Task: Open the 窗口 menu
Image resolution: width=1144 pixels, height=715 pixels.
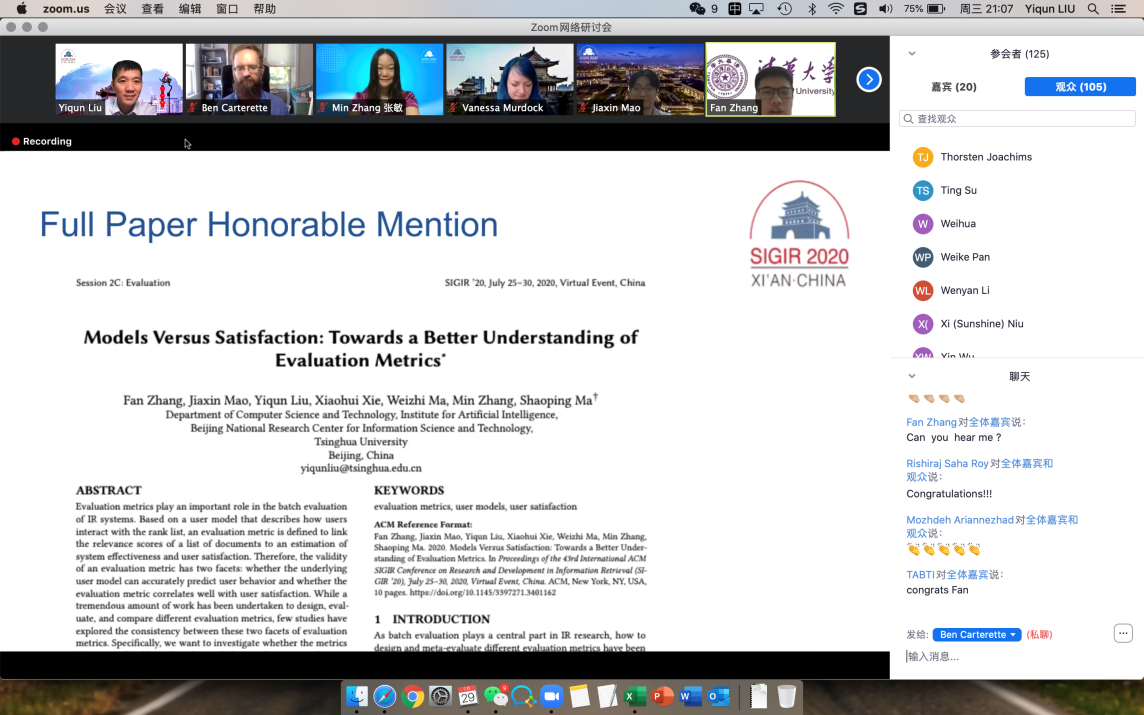Action: (227, 9)
